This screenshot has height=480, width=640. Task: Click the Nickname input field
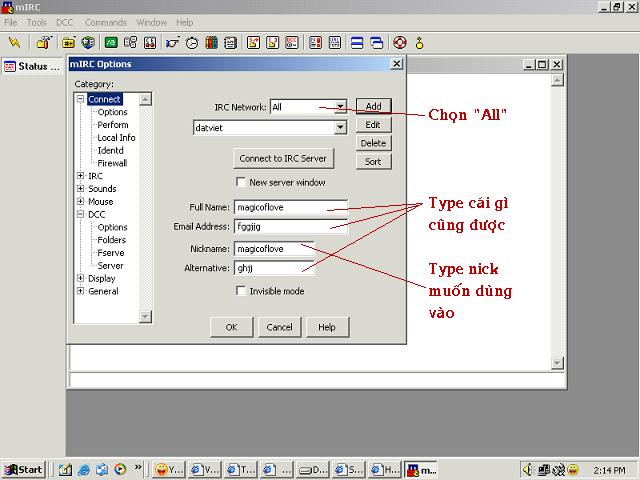274,249
